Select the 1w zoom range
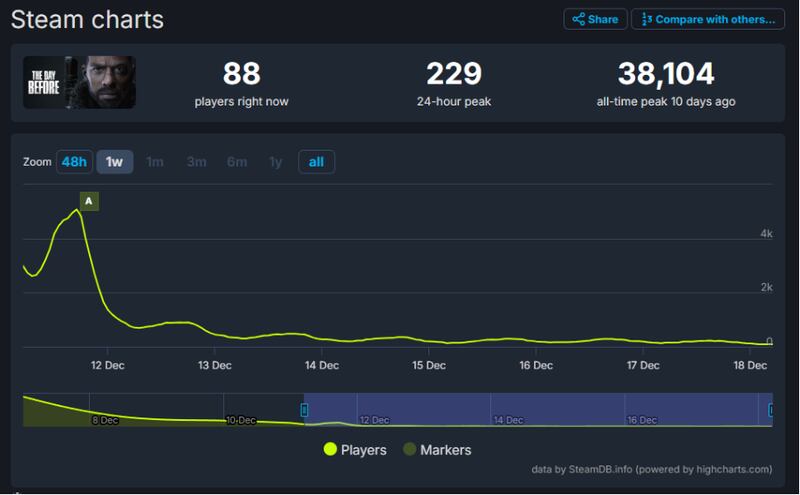Screen dimensions: 800x495 pyautogui.click(x=114, y=162)
